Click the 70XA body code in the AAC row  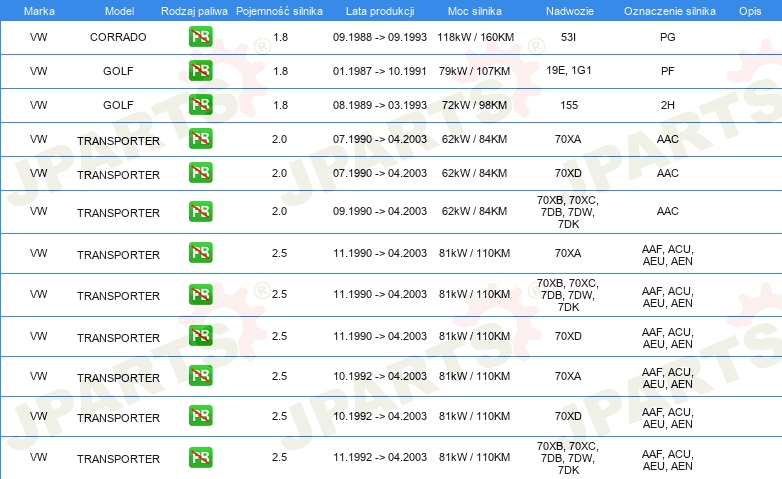coord(568,139)
